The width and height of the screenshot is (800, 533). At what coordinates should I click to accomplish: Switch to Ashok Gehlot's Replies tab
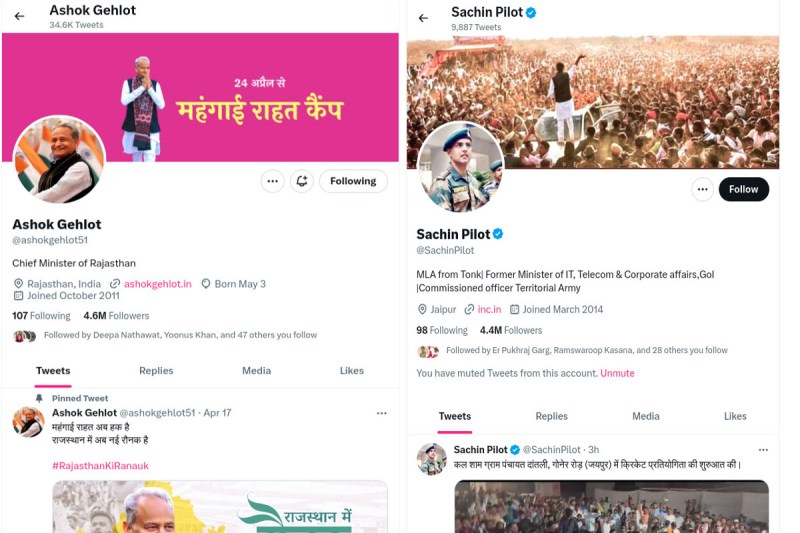coord(156,371)
